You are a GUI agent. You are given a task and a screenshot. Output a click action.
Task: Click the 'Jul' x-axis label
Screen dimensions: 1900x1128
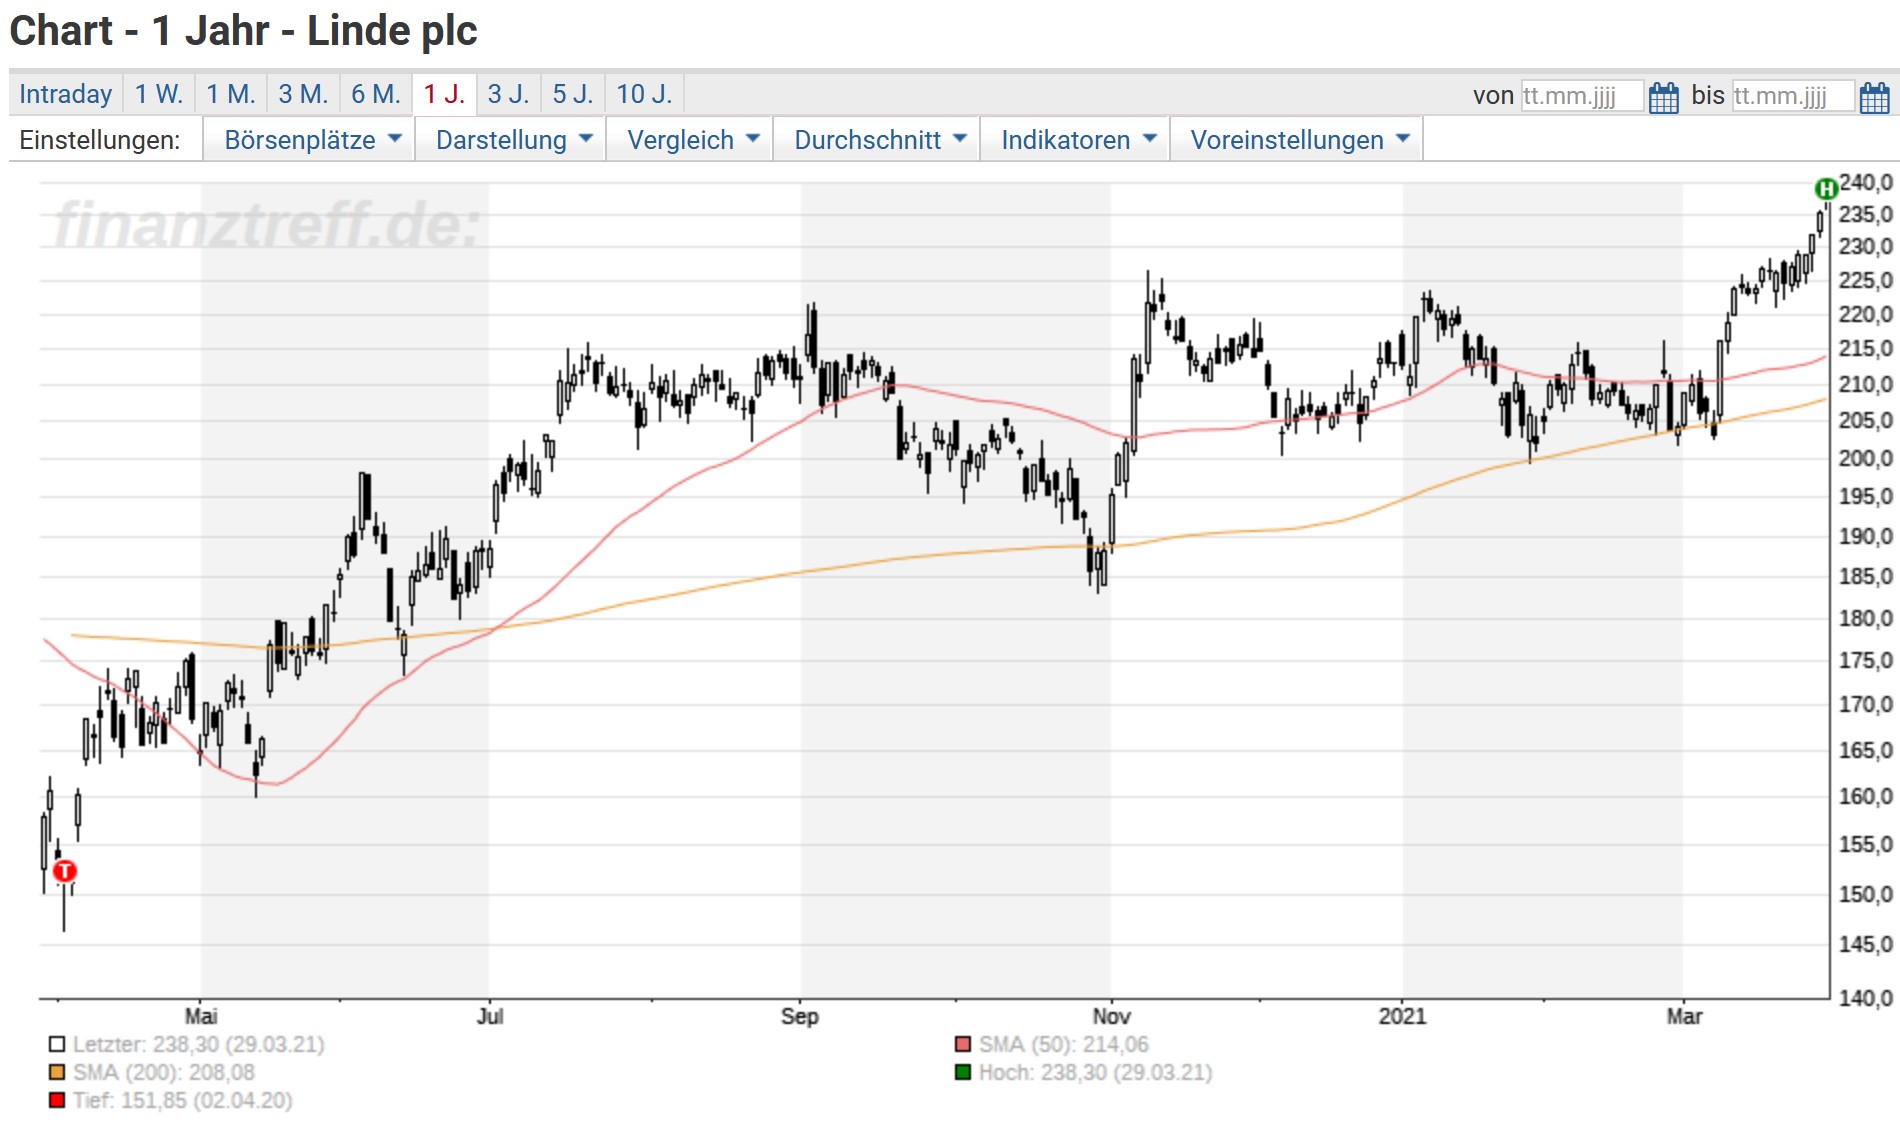point(490,1016)
